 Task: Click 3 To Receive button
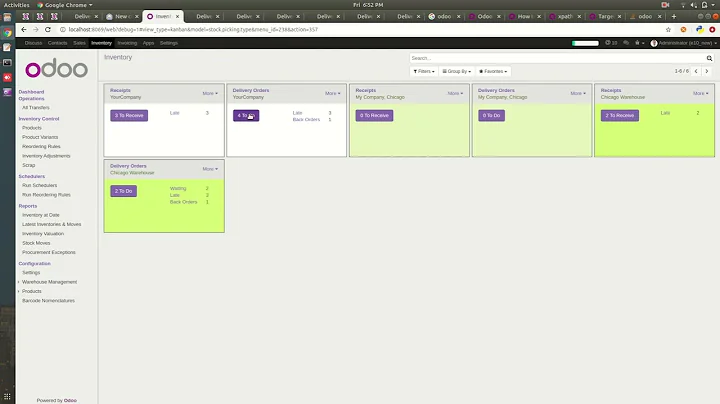coord(129,116)
